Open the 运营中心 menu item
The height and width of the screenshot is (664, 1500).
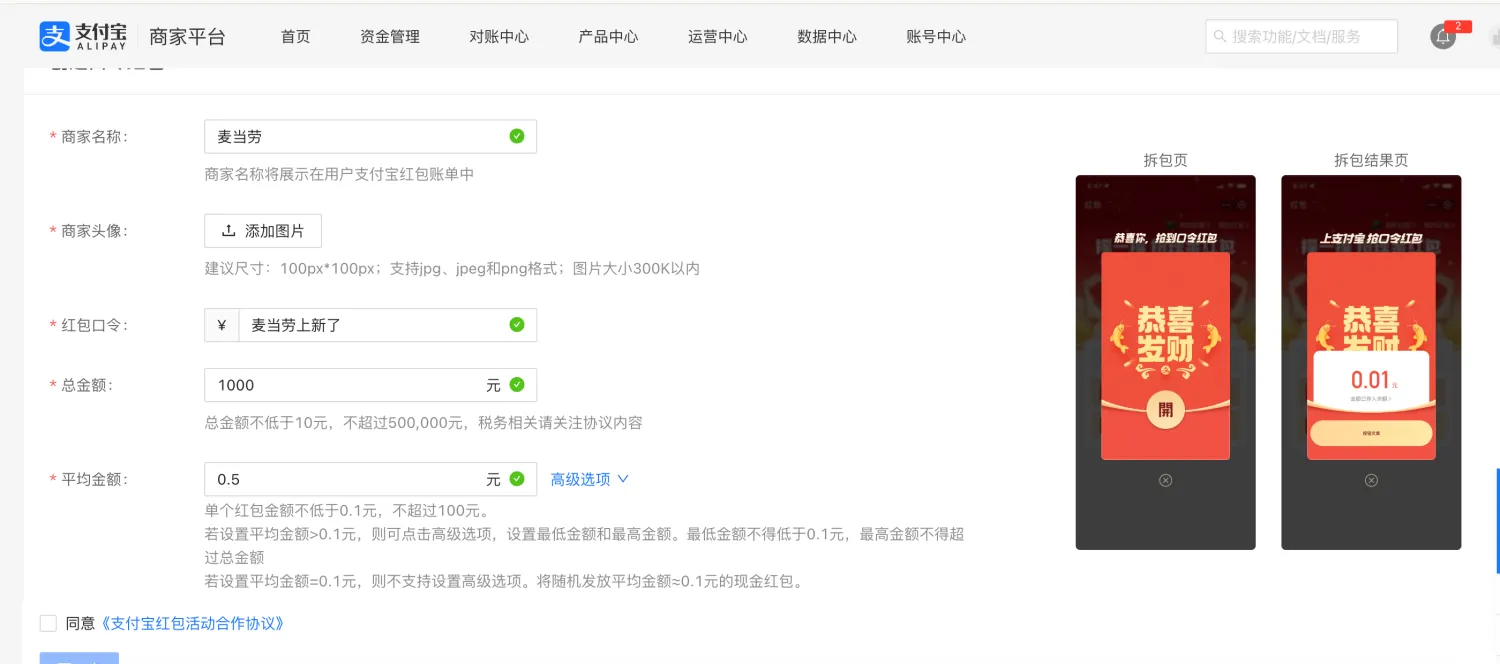coord(718,36)
